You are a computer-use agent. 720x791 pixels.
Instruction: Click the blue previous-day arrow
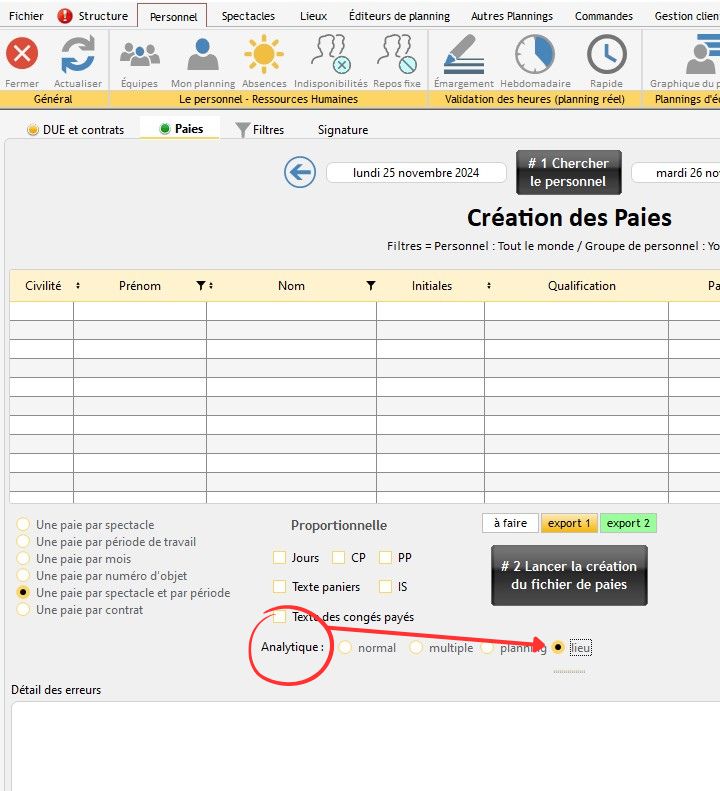(x=300, y=172)
